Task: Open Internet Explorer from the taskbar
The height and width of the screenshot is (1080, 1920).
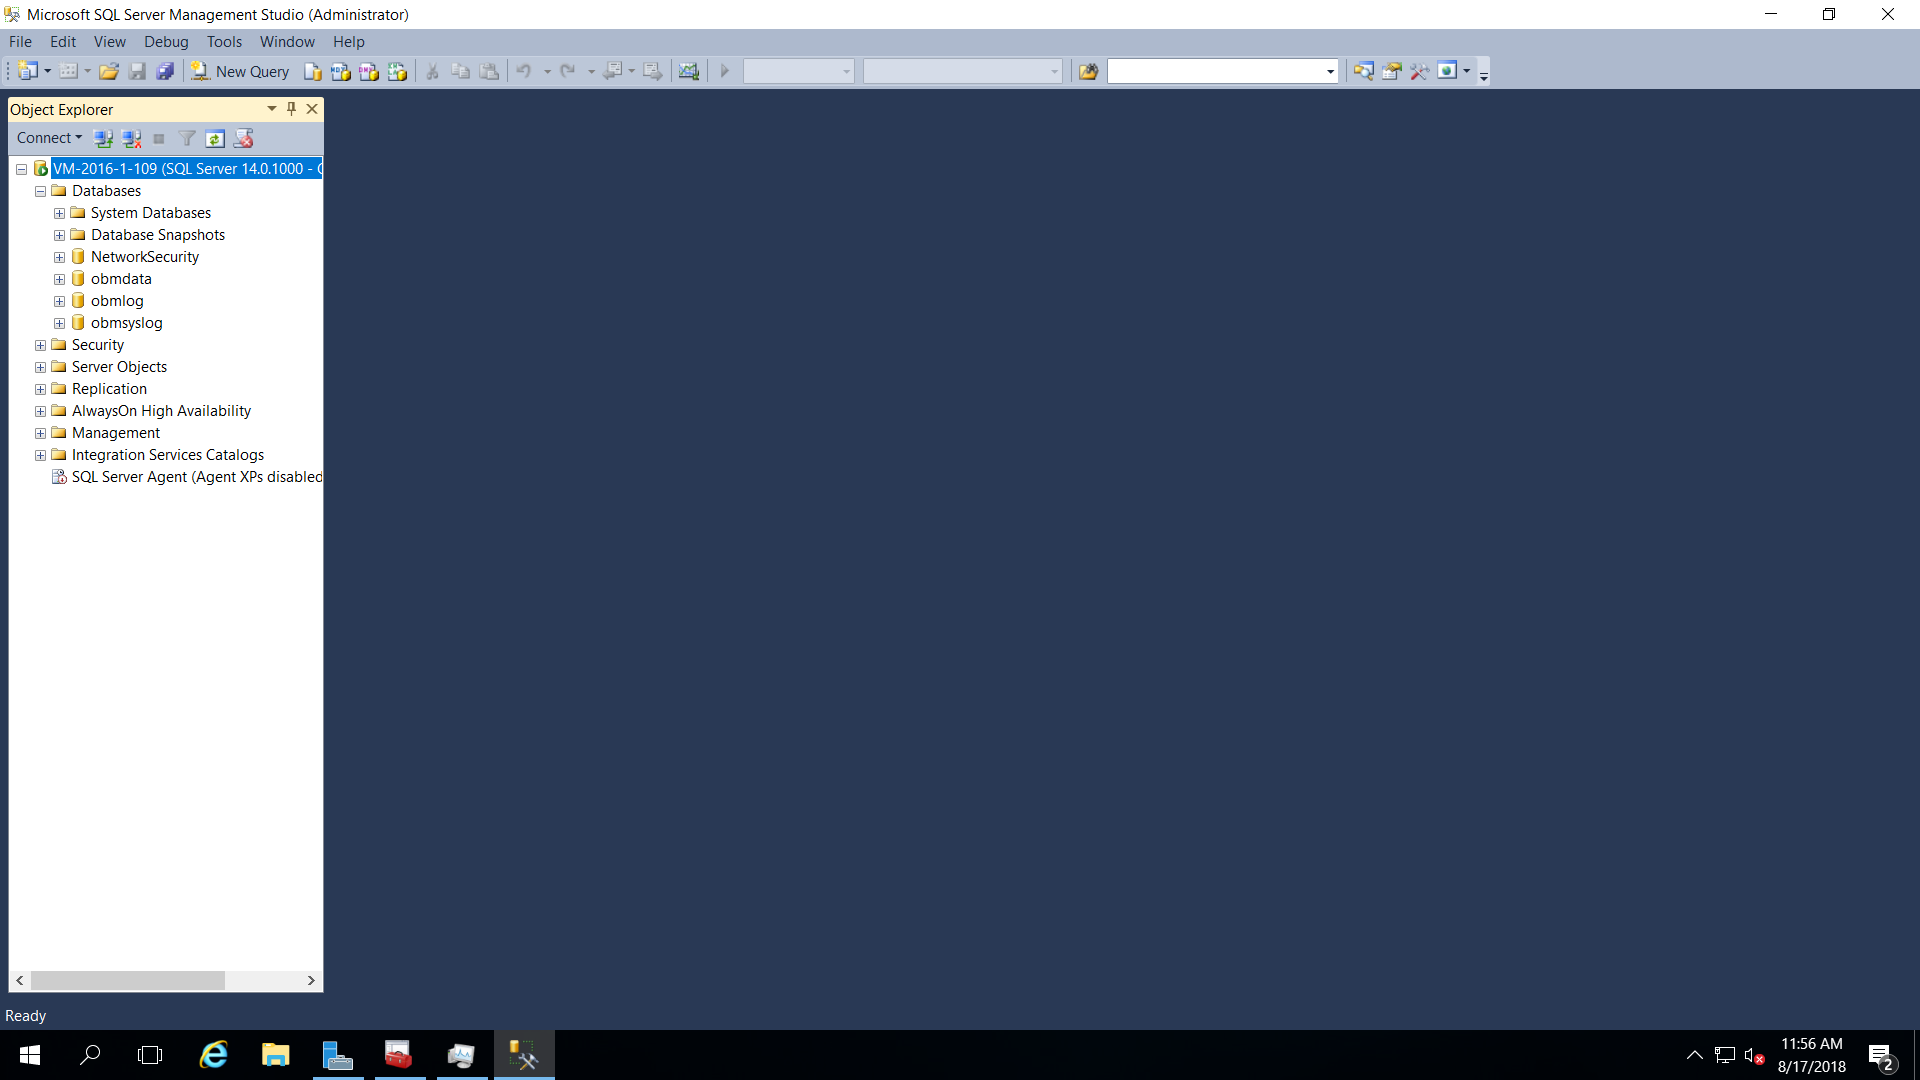Action: [214, 1055]
